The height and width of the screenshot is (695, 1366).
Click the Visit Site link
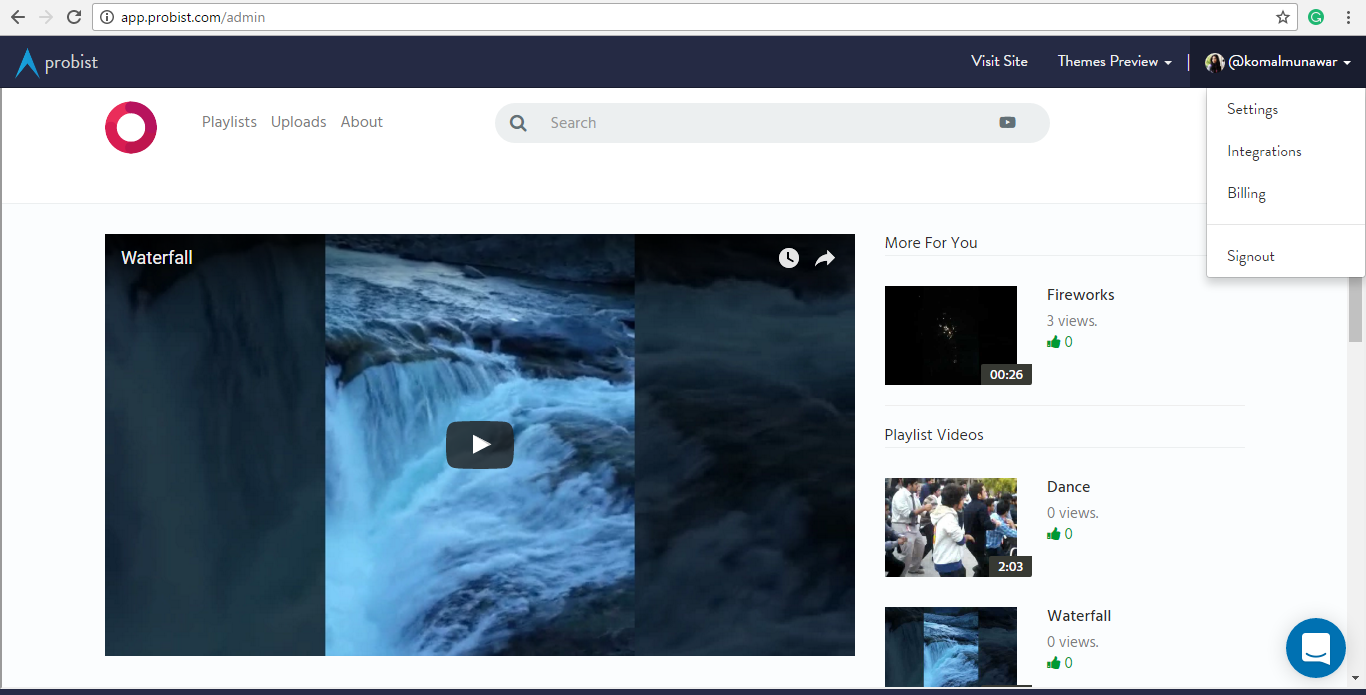pos(999,61)
